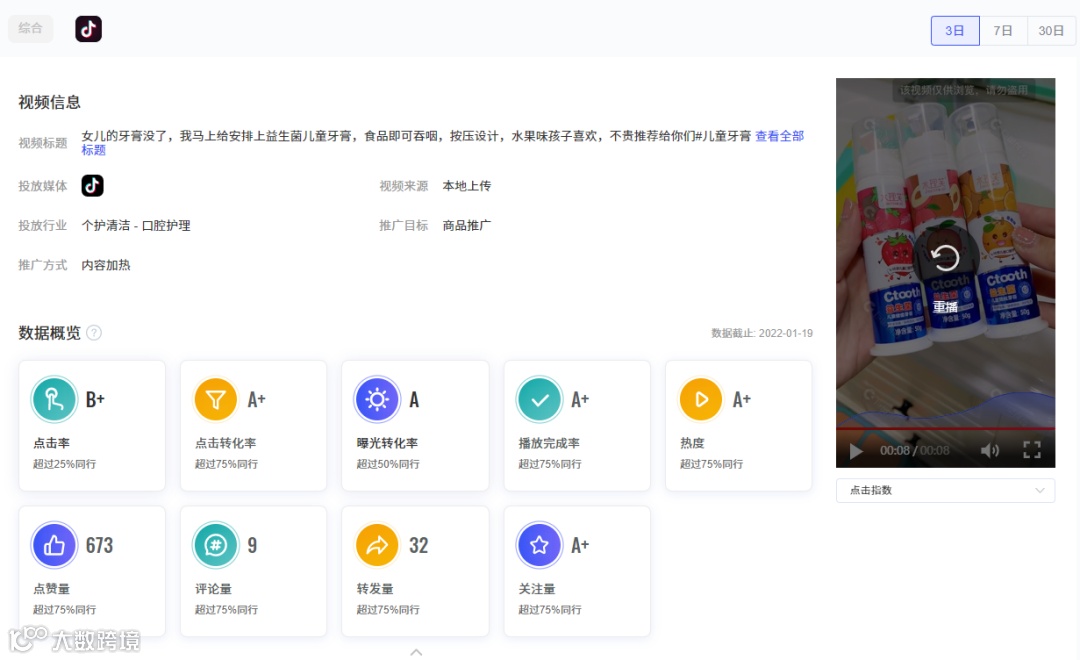1080x660 pixels.
Task: Click the 综合 button
Action: pyautogui.click(x=30, y=29)
